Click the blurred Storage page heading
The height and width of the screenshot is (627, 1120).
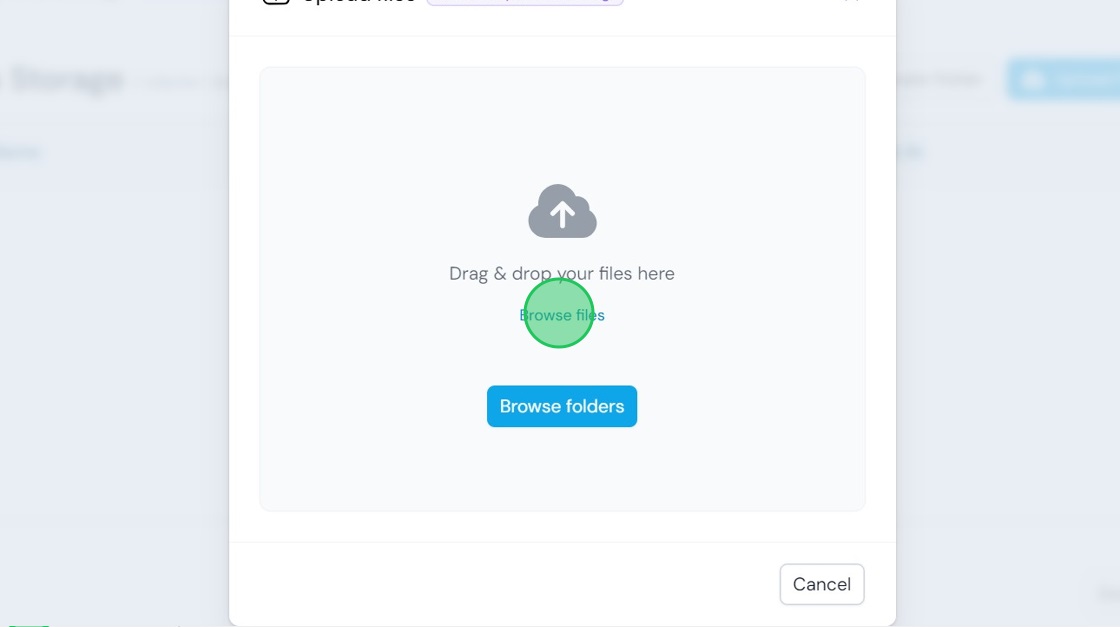tap(66, 79)
